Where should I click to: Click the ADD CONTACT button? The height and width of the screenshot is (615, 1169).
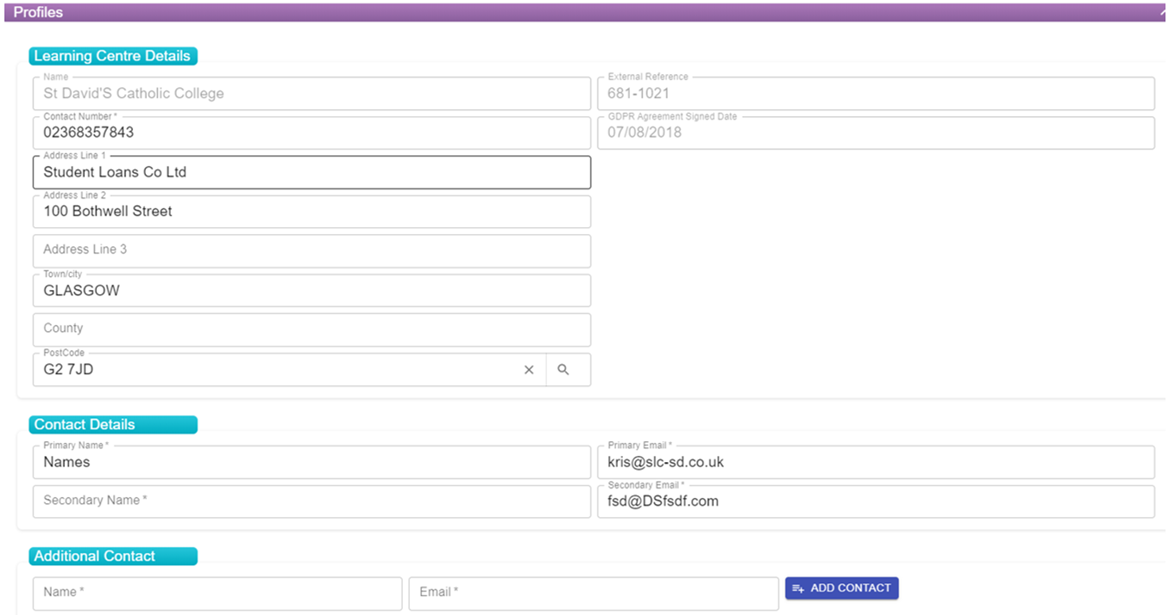click(x=842, y=588)
